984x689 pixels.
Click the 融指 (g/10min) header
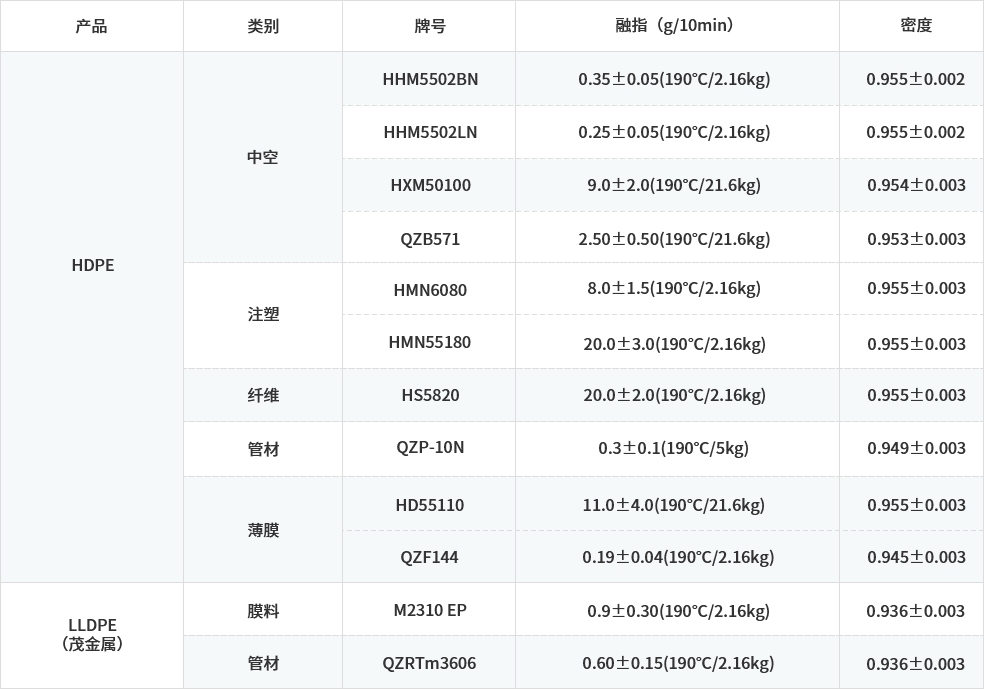pos(676,26)
